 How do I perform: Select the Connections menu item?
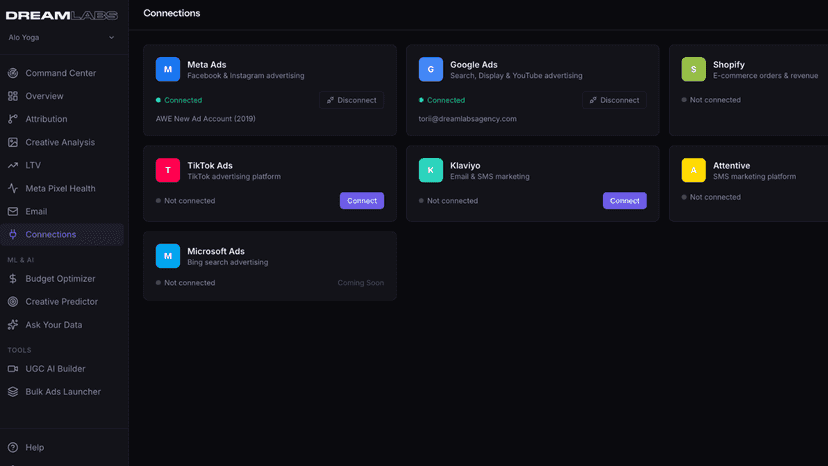[x=62, y=234]
